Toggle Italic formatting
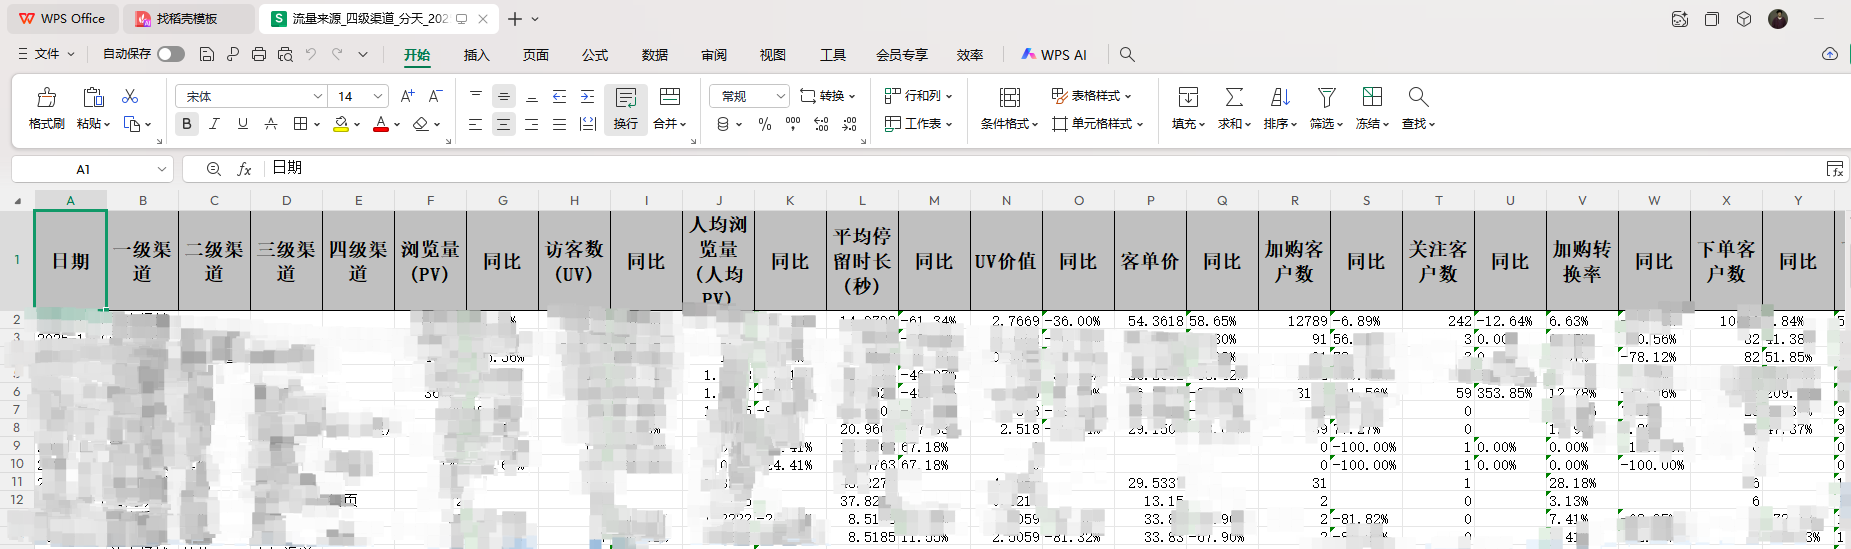Screen dimensions: 1851x549 [x=214, y=124]
